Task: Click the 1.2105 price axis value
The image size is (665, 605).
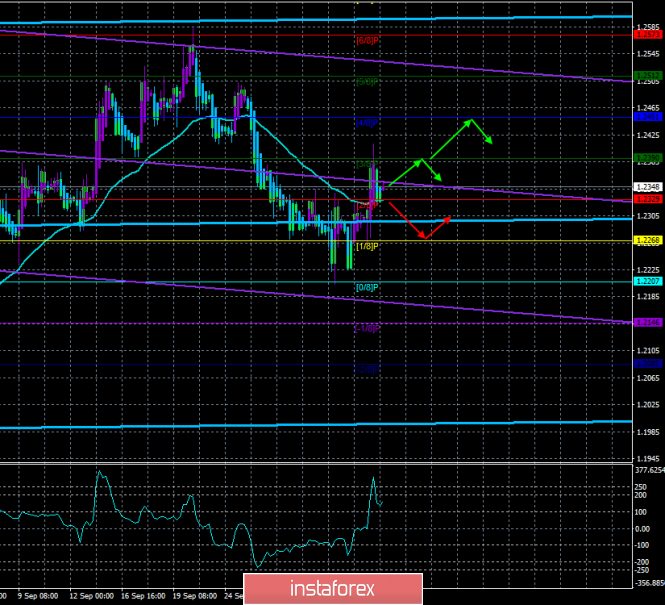Action: (649, 351)
